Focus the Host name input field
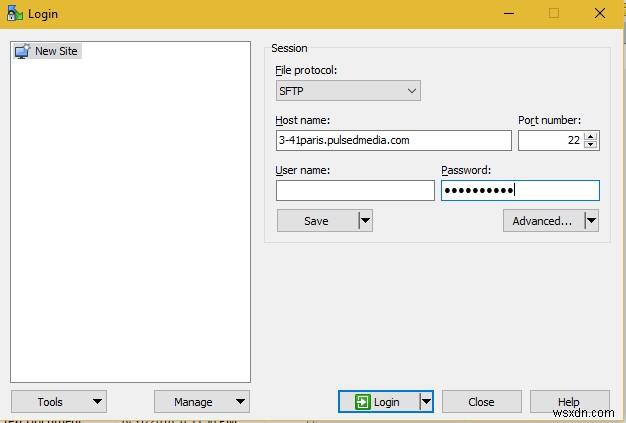This screenshot has height=423, width=626. coord(393,140)
